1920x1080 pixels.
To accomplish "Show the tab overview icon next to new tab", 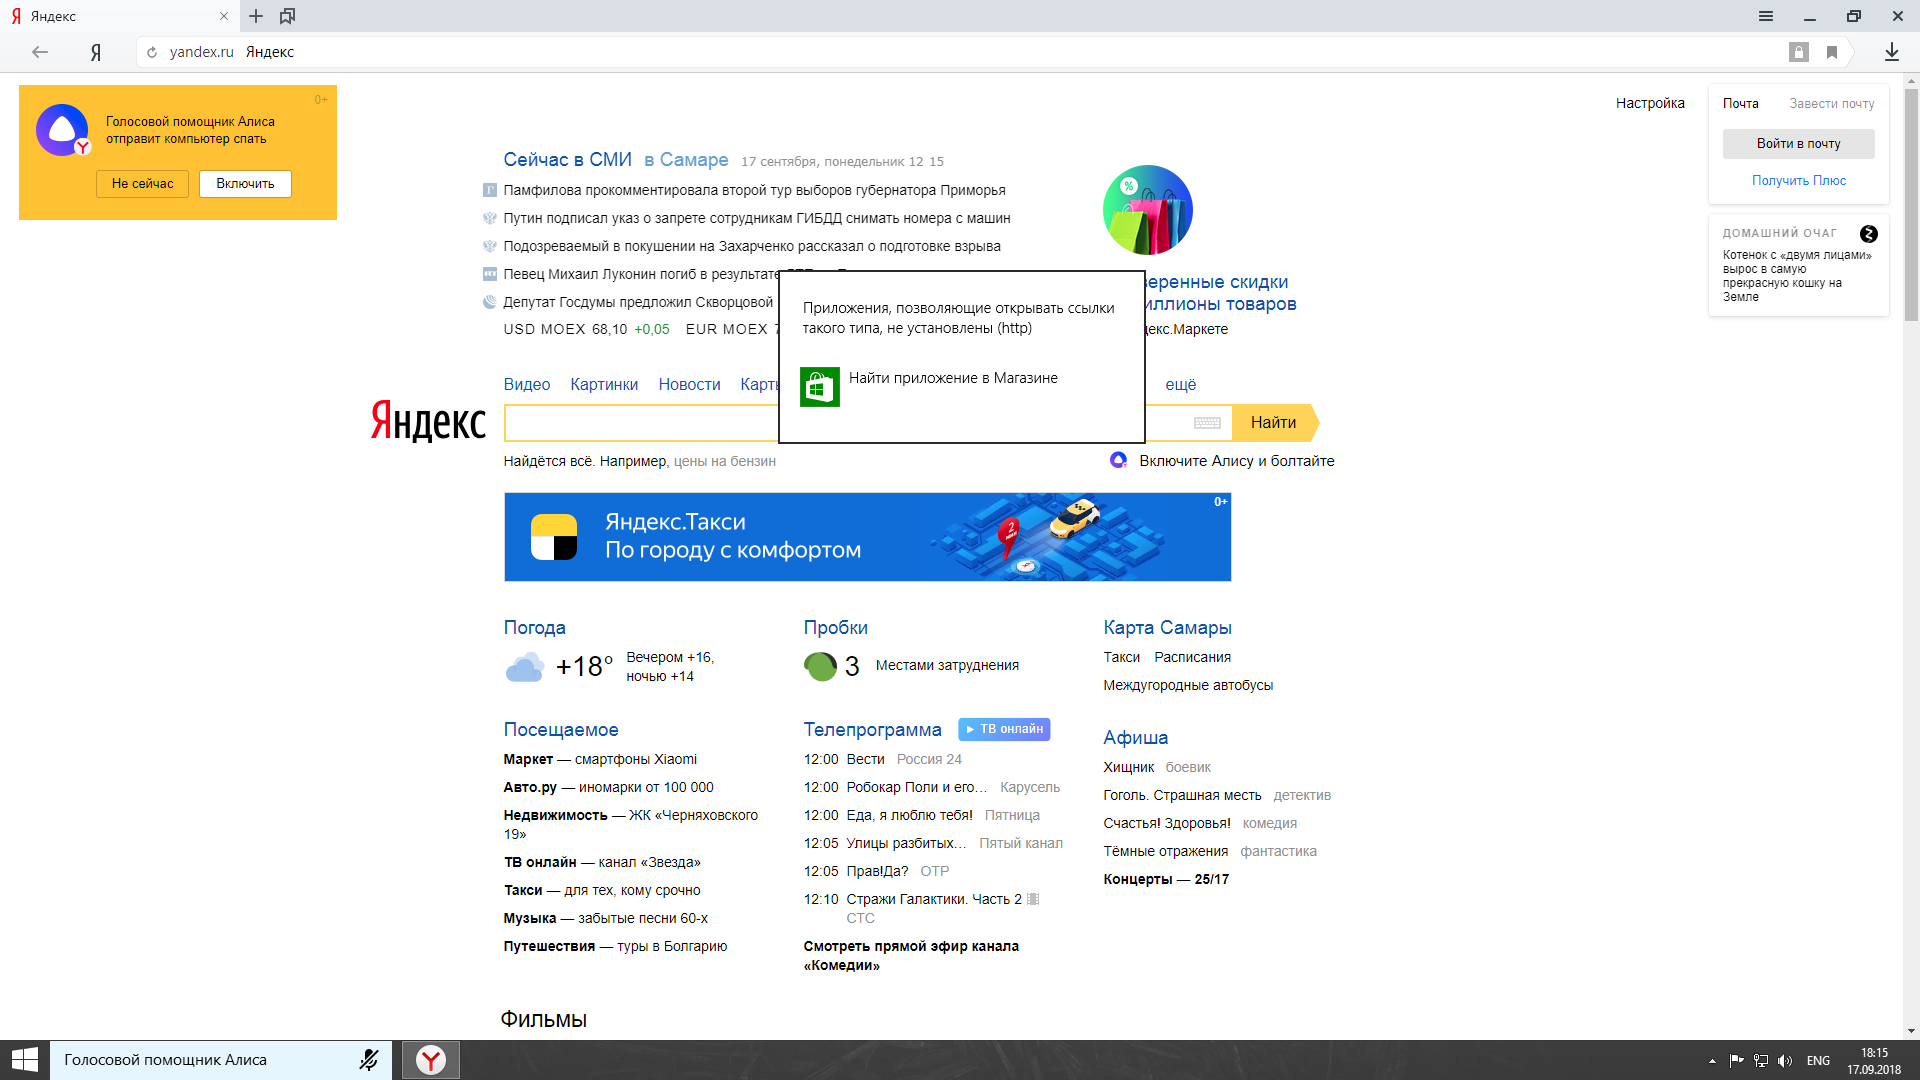I will coord(287,16).
